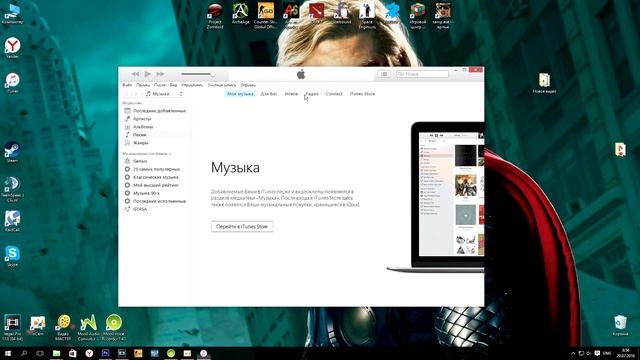Open the Вид menu
The height and width of the screenshot is (360, 640).
point(173,85)
